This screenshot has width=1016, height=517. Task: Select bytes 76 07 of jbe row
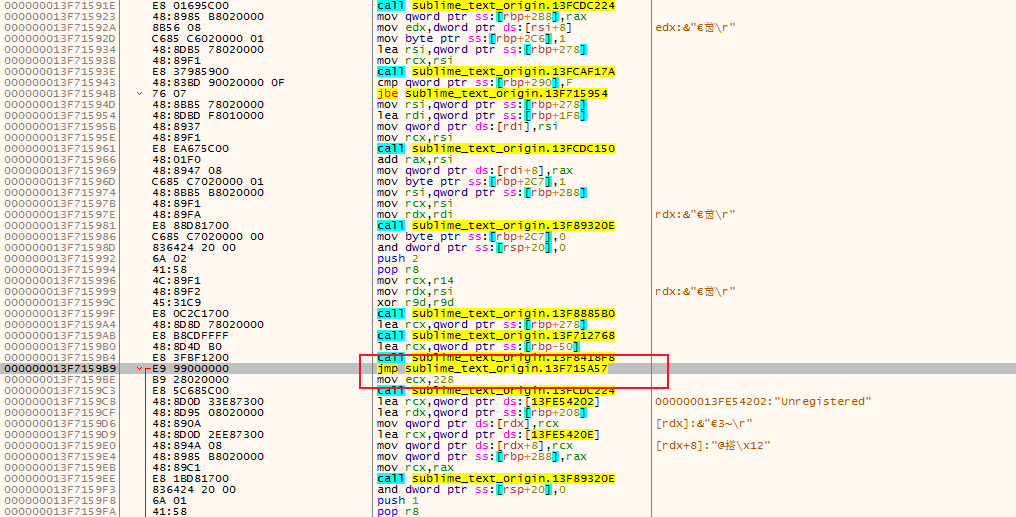point(168,94)
